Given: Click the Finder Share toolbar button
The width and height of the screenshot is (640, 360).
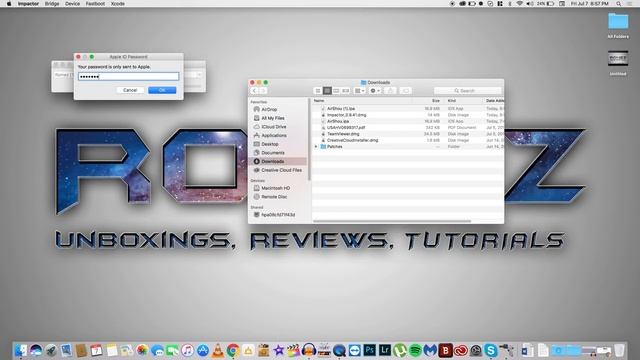Looking at the screenshot, I should (x=390, y=91).
